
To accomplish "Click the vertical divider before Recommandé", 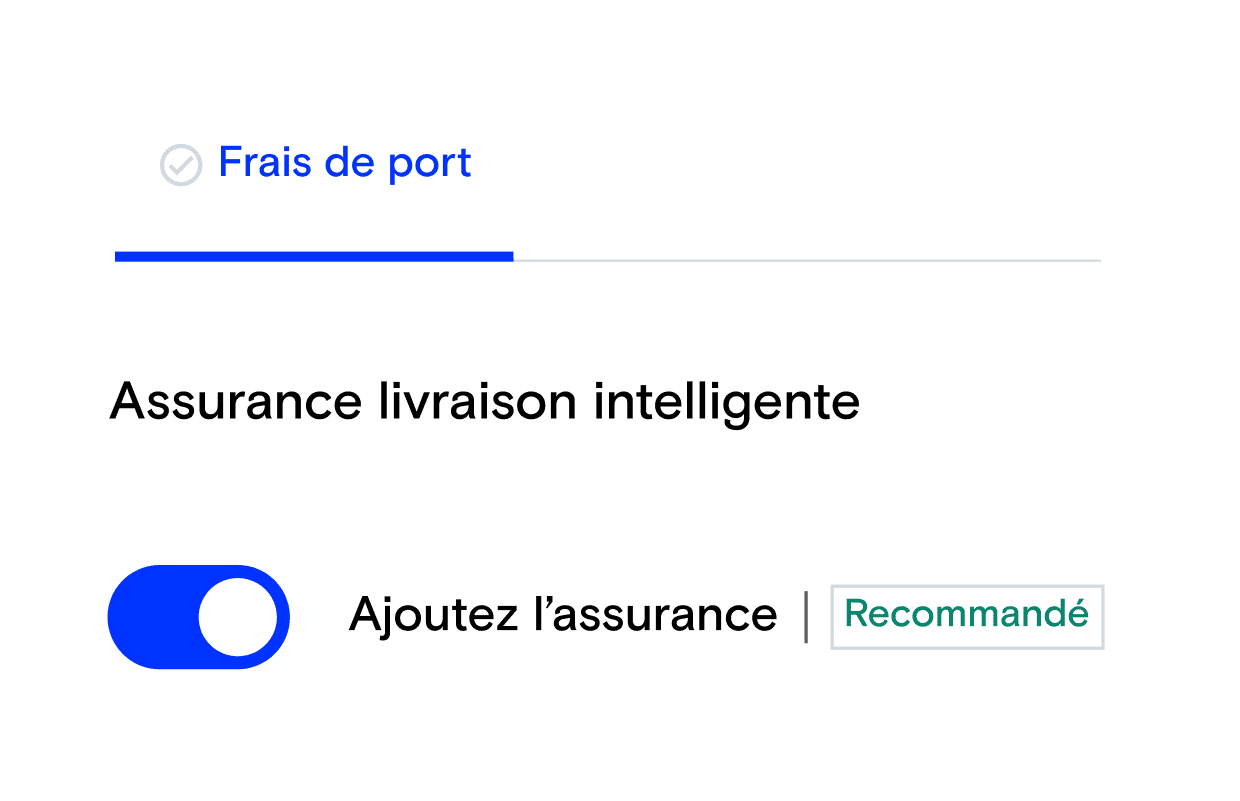I will pos(806,617).
